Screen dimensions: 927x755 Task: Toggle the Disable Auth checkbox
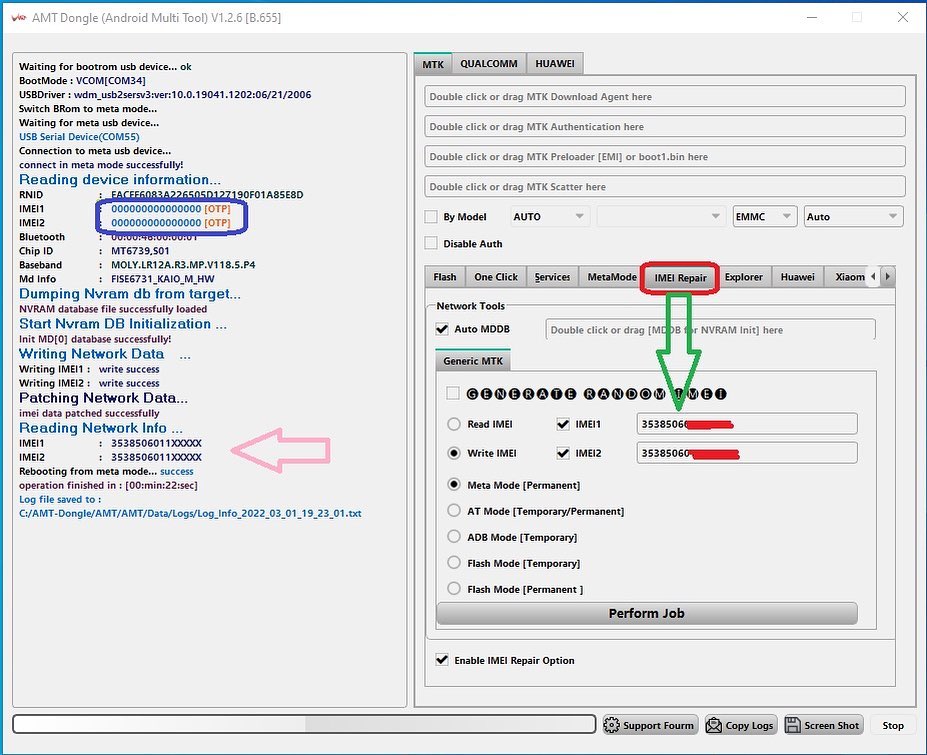[431, 243]
